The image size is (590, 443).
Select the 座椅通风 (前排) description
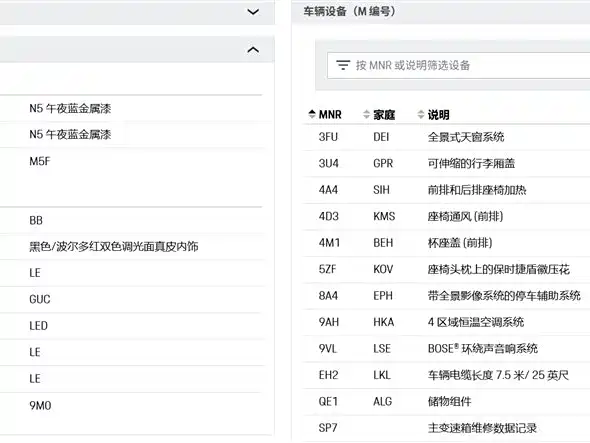click(x=465, y=216)
